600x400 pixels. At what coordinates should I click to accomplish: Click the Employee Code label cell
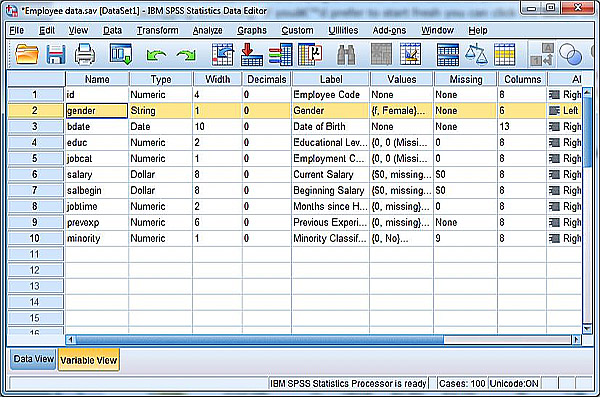click(x=330, y=95)
